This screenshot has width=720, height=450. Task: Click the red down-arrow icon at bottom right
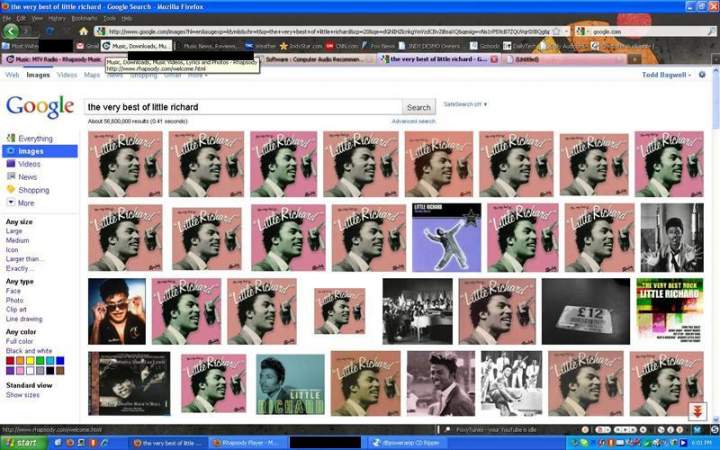tap(697, 411)
